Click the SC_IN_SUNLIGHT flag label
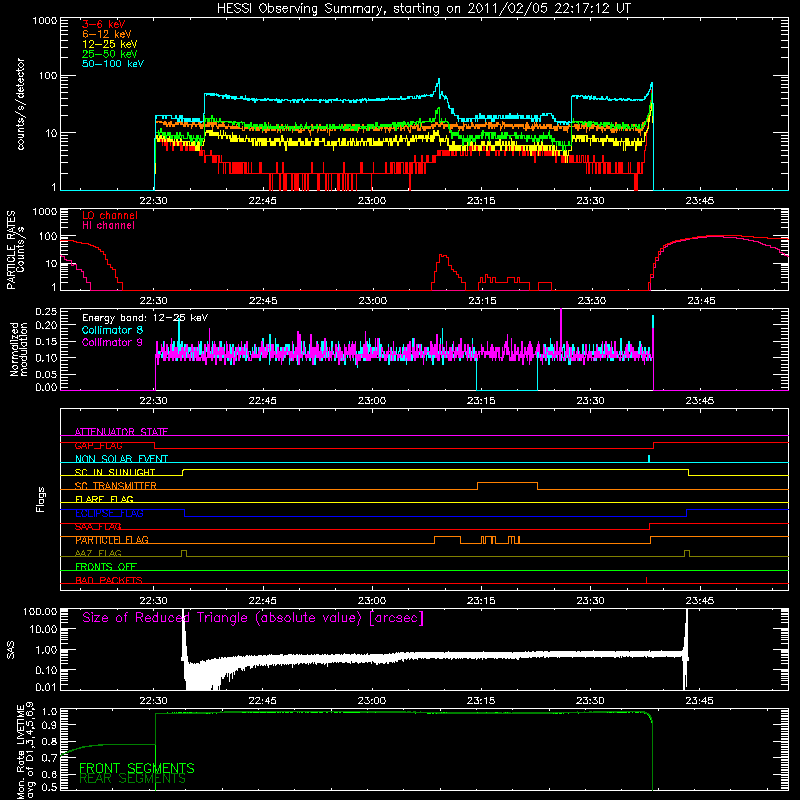Screen dimensions: 800x800 coord(115,472)
